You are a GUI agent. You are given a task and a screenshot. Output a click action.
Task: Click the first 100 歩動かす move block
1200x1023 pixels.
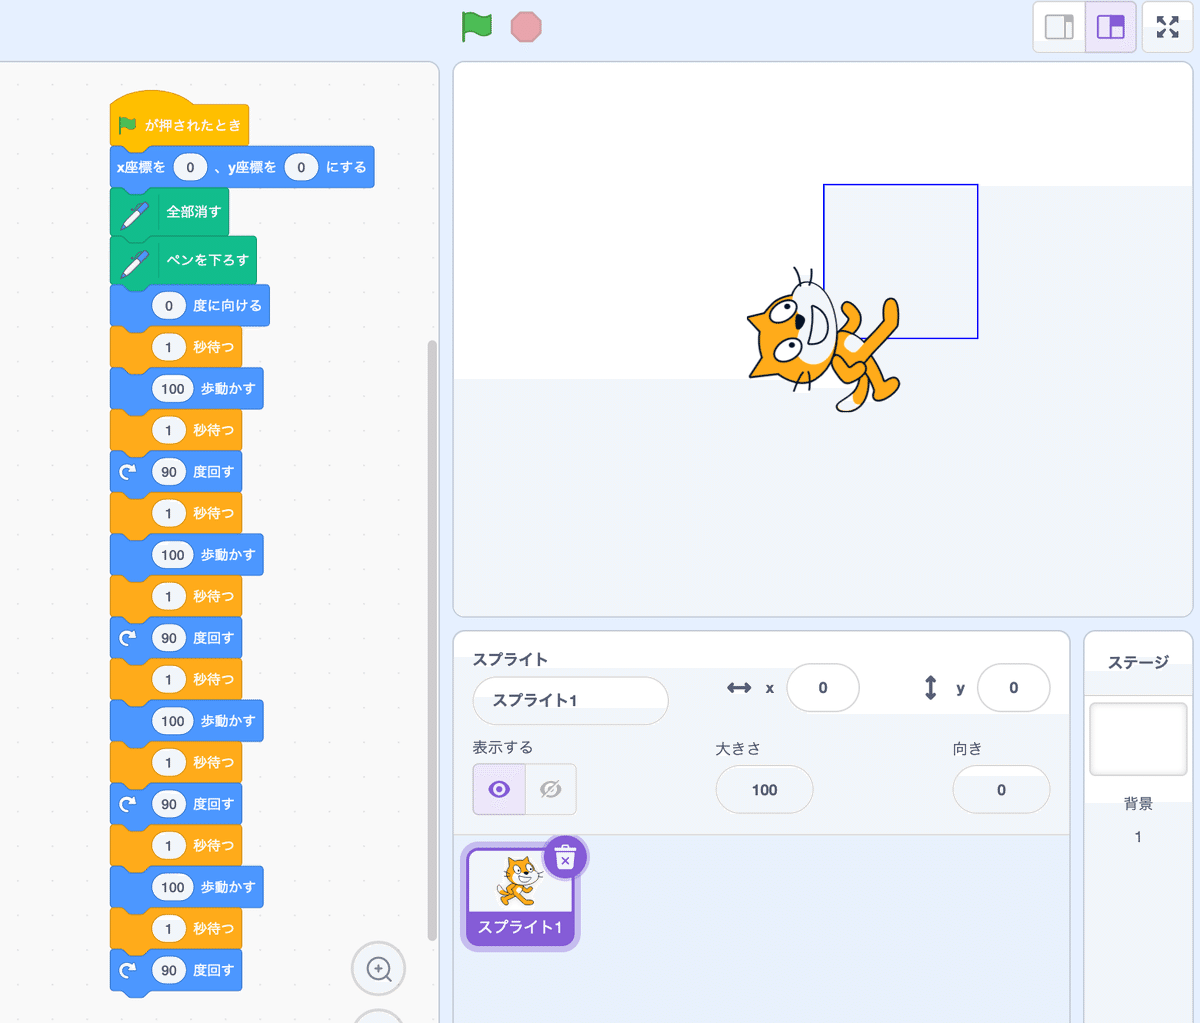coord(187,389)
